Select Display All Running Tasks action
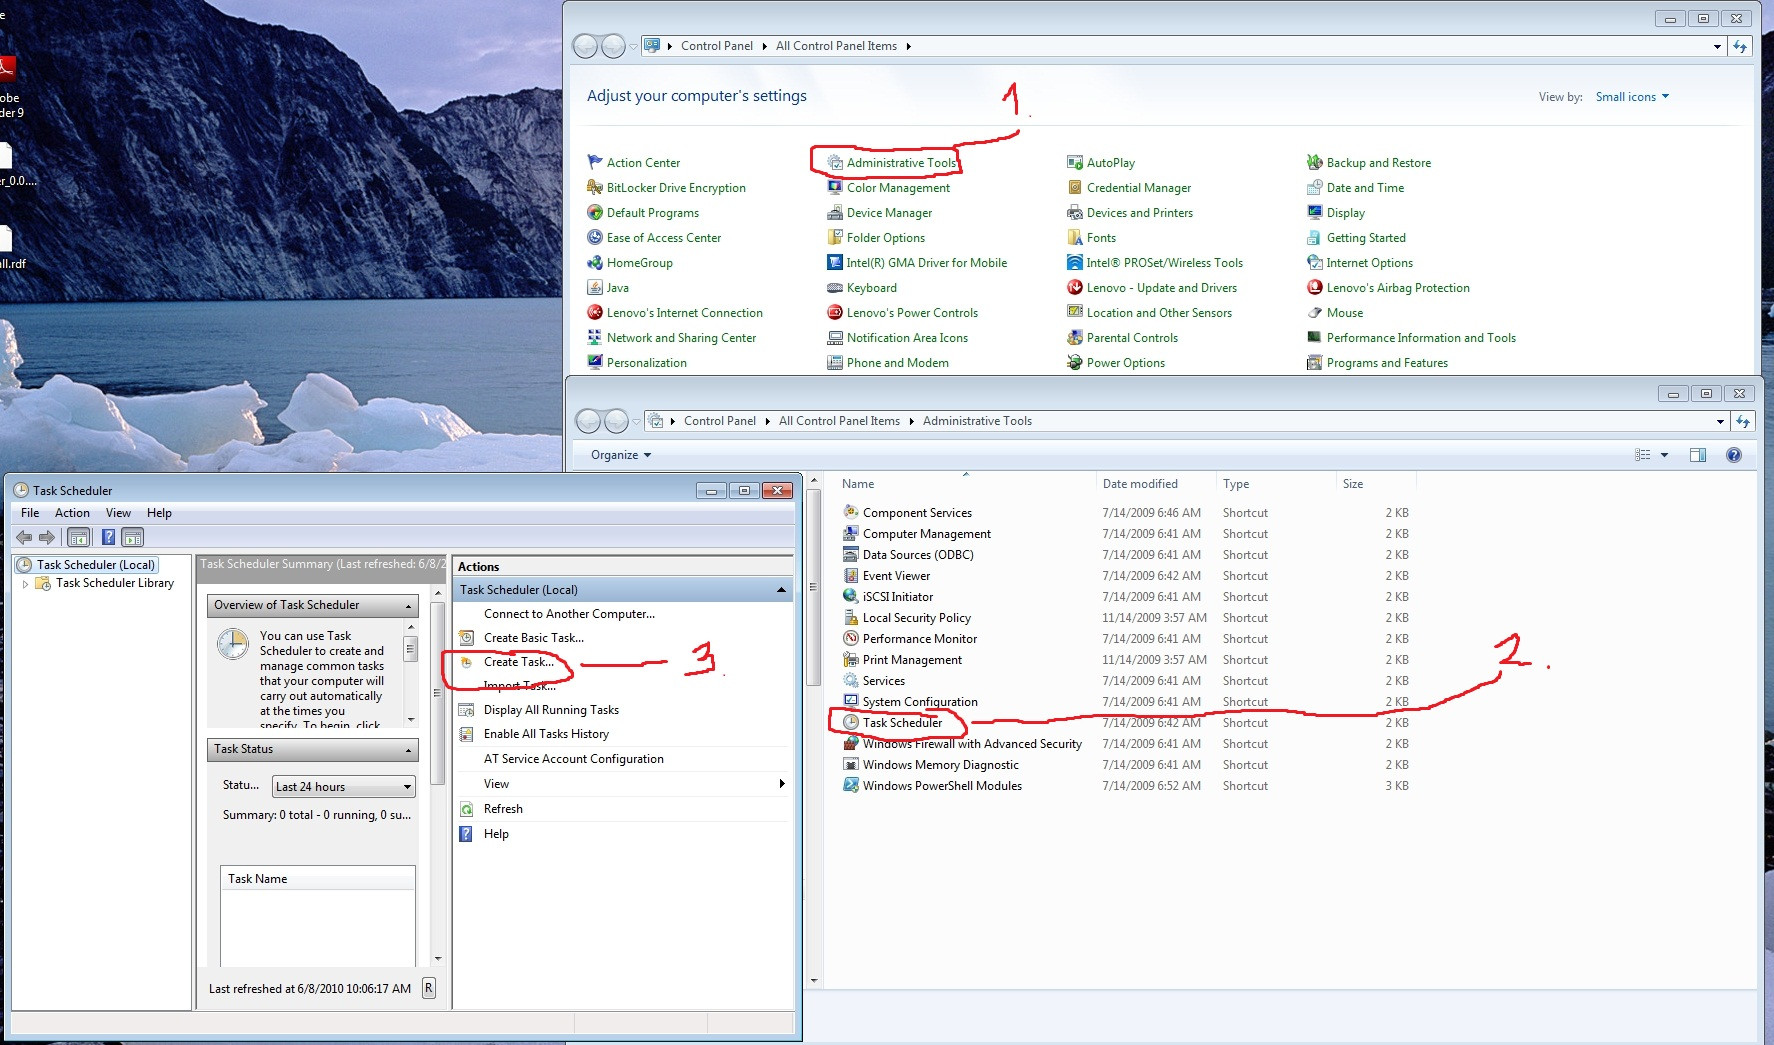The height and width of the screenshot is (1045, 1774). [x=551, y=710]
